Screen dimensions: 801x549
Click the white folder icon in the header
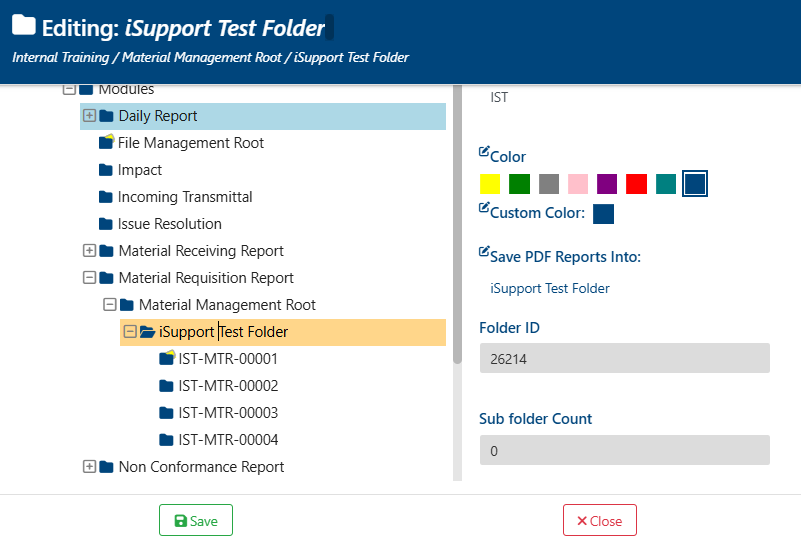(23, 25)
